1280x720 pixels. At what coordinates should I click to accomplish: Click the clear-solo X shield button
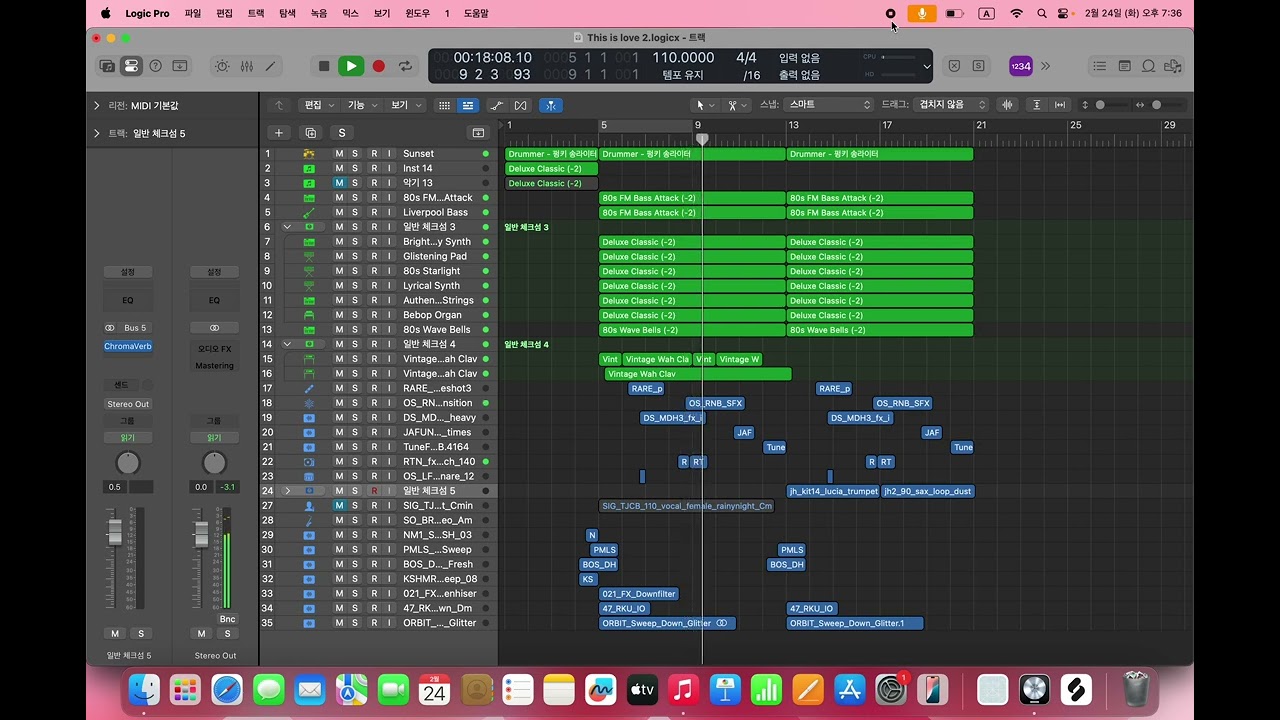954,66
